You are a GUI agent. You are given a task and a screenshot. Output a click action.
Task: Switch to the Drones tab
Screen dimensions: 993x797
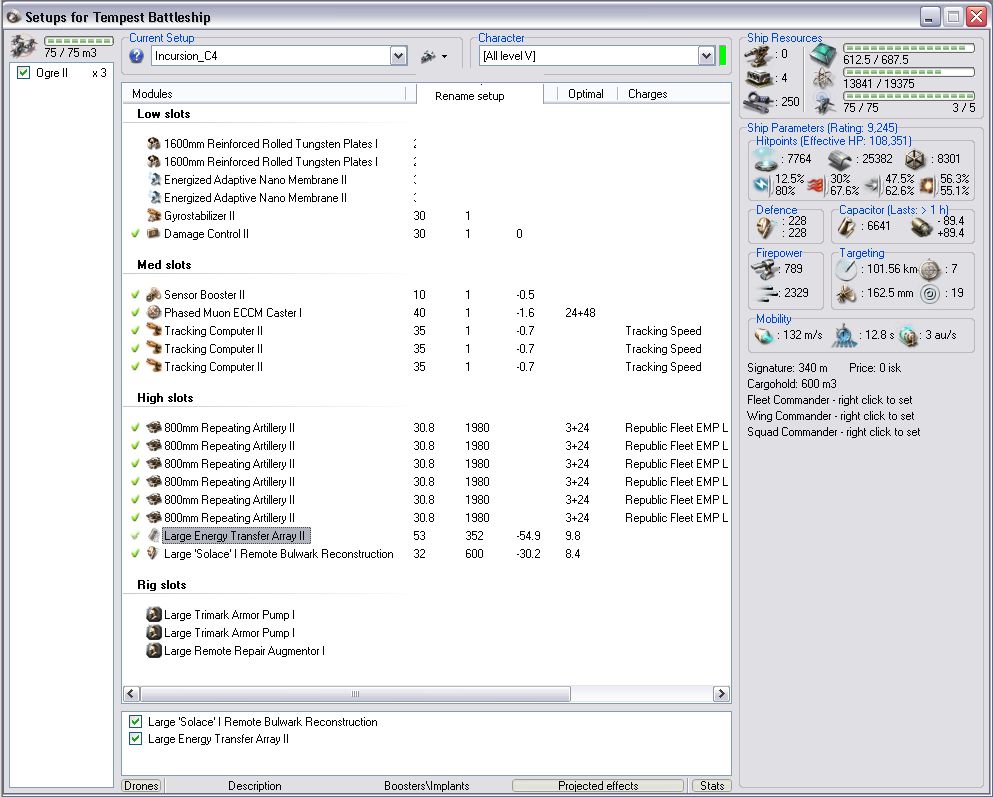click(x=141, y=786)
